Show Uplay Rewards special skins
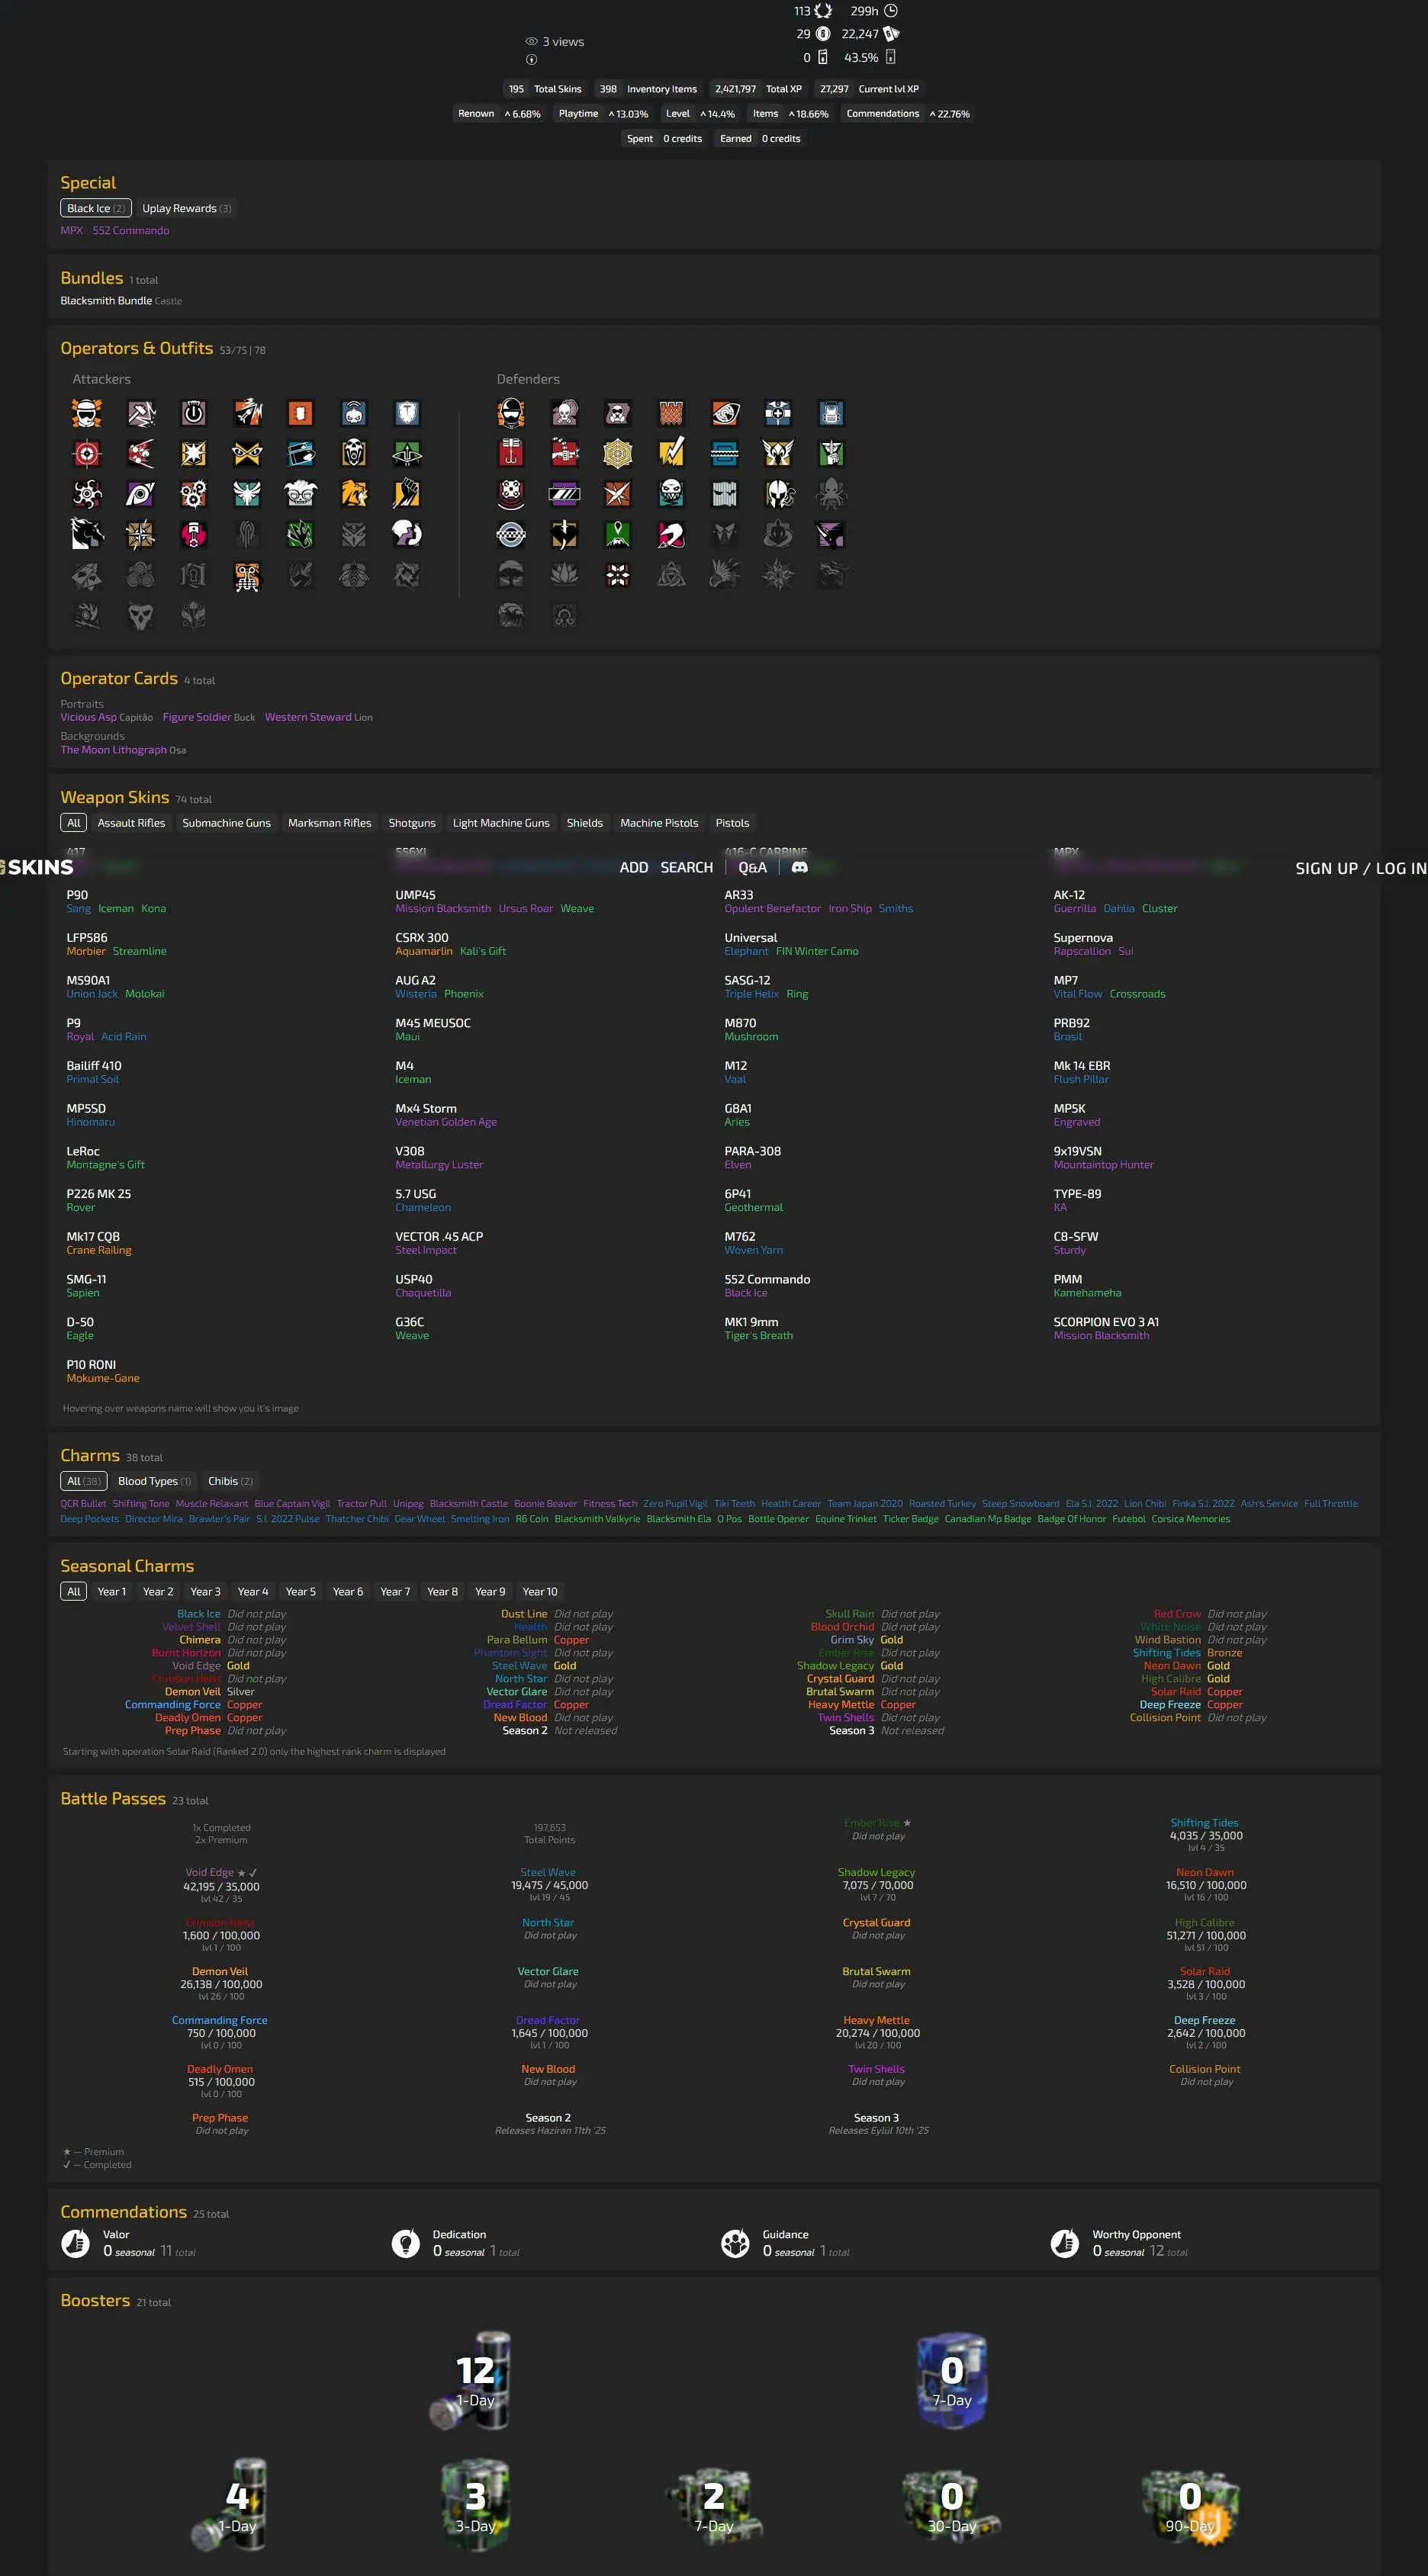The height and width of the screenshot is (2576, 1428). (186, 209)
